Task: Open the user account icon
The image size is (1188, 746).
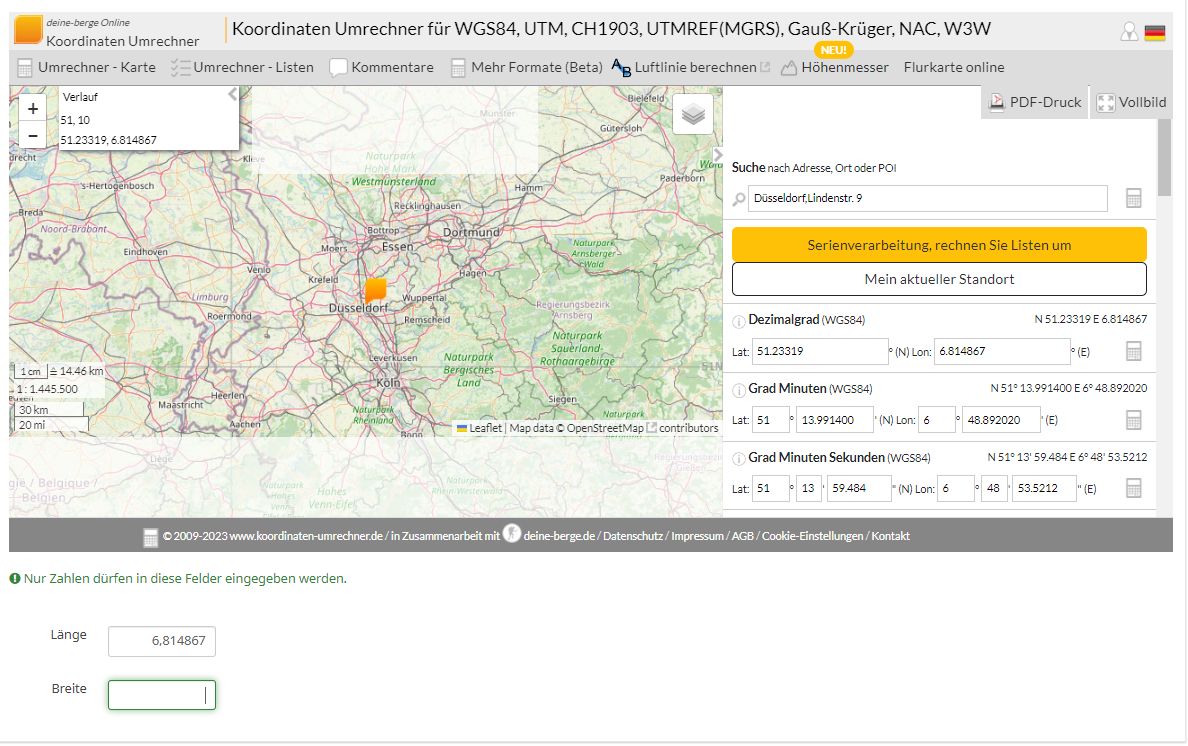Action: point(1129,33)
